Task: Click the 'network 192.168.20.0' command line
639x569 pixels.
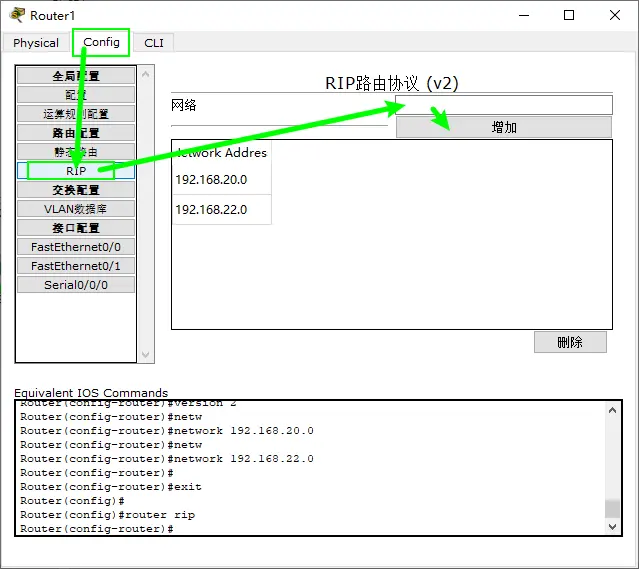Action: [167, 431]
